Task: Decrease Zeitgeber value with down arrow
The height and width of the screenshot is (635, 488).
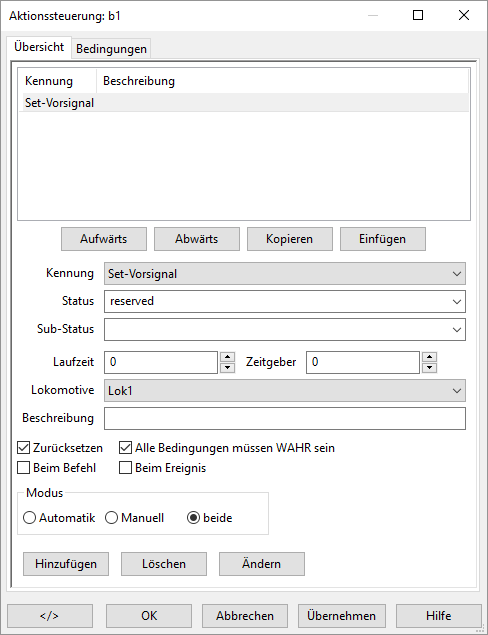Action: (x=429, y=367)
